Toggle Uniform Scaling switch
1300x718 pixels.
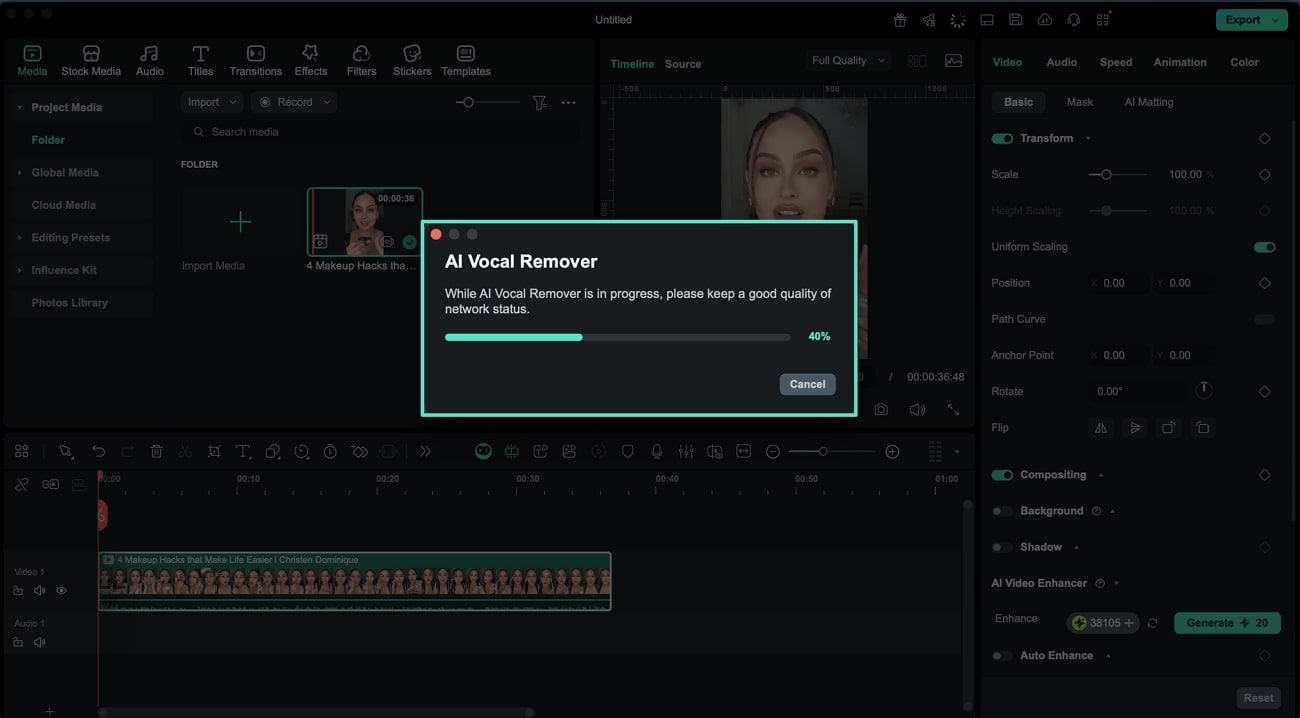coord(1264,247)
